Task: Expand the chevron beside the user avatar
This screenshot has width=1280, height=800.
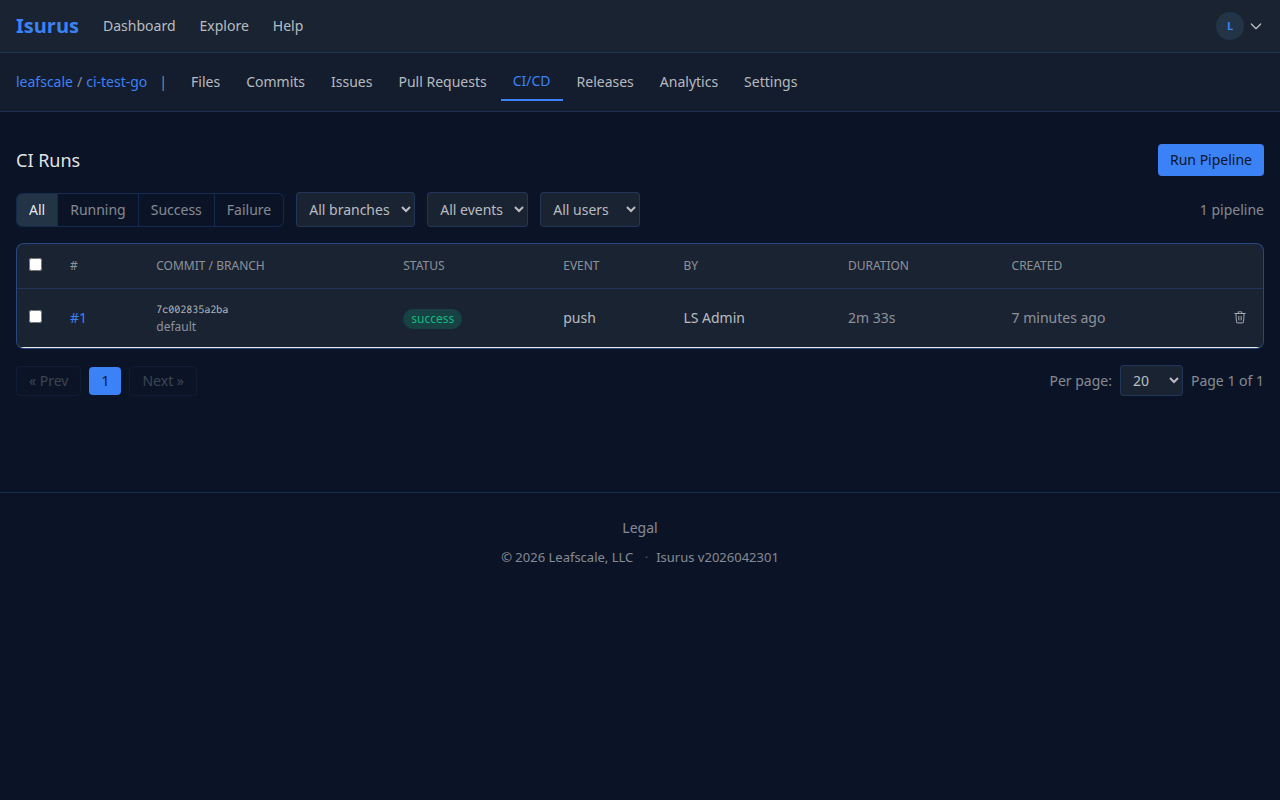Action: (1256, 26)
